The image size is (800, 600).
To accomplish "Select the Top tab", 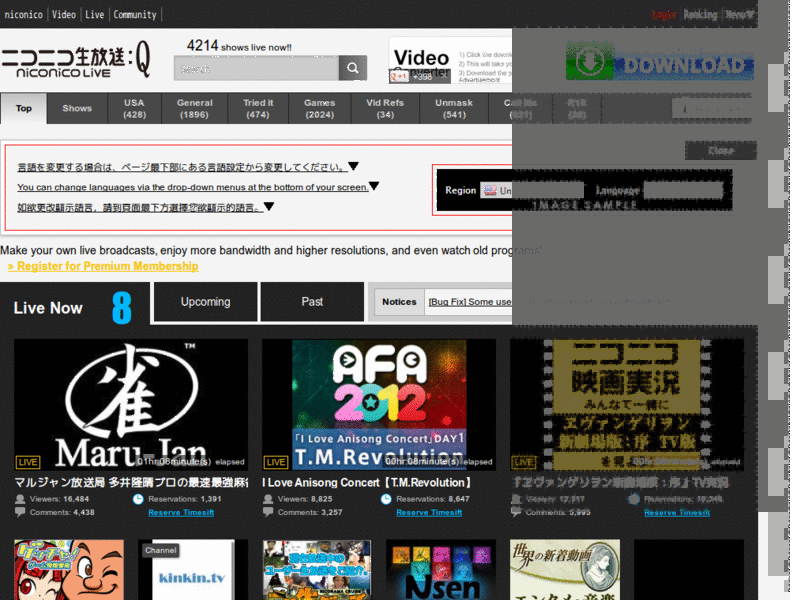I will pyautogui.click(x=23, y=108).
